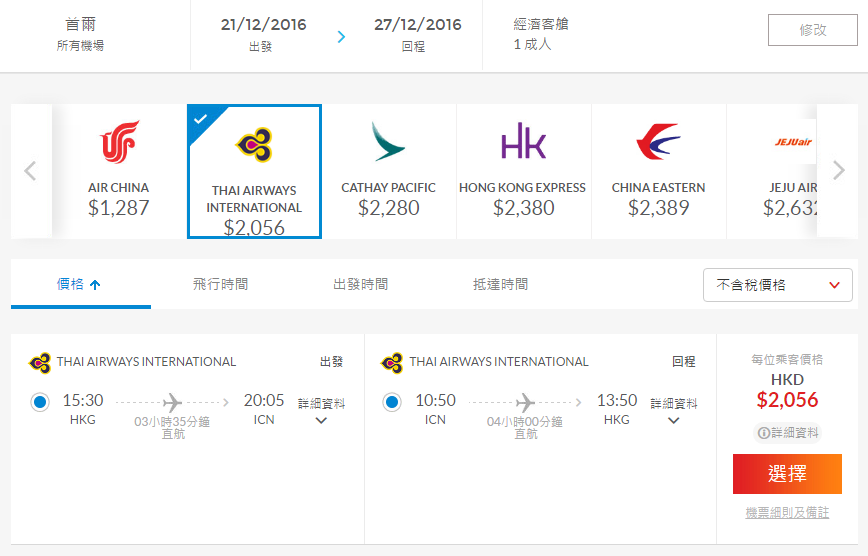Sort by 出發時間 departure time tab
868x556 pixels.
tap(360, 284)
